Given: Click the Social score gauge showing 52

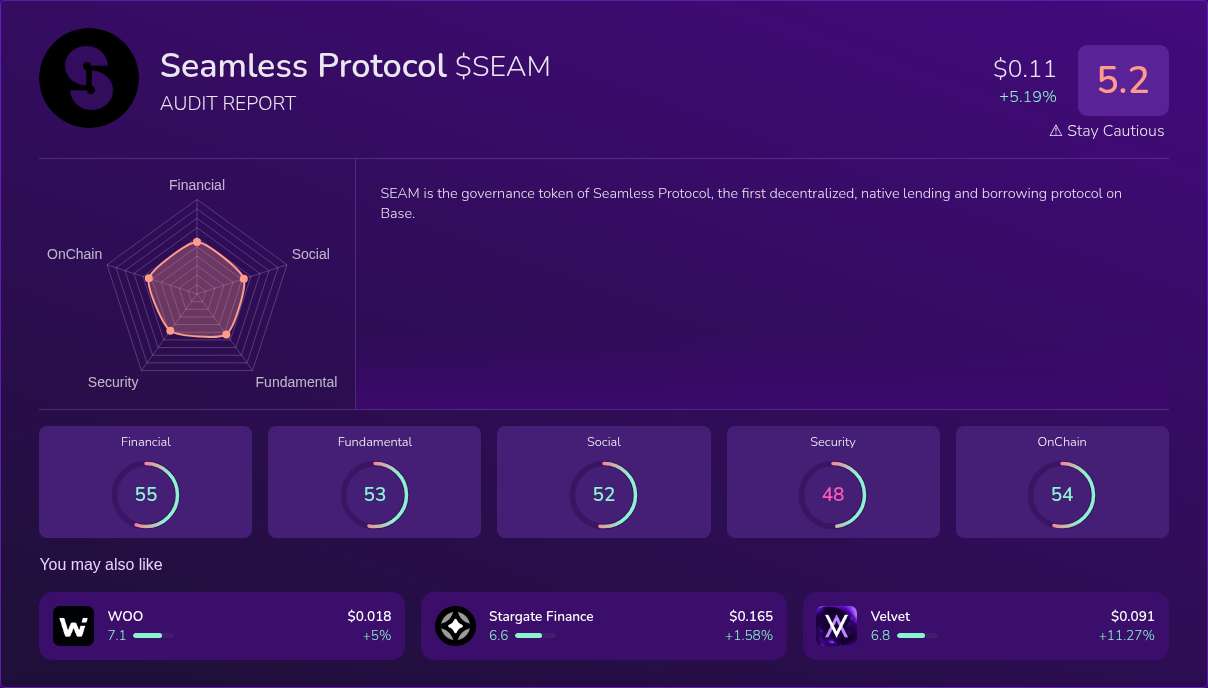Looking at the screenshot, I should (x=604, y=494).
